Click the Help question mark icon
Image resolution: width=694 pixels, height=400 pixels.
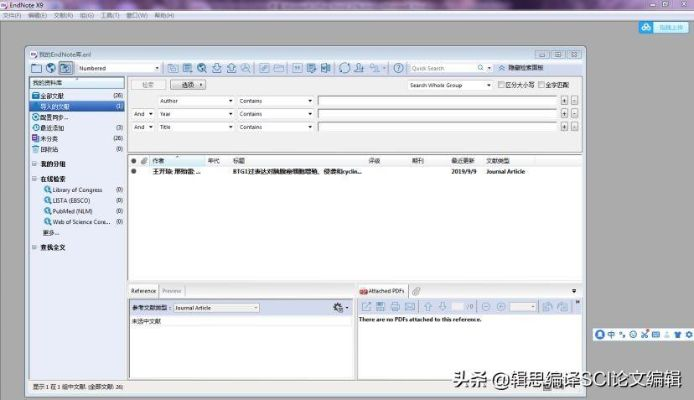398,68
